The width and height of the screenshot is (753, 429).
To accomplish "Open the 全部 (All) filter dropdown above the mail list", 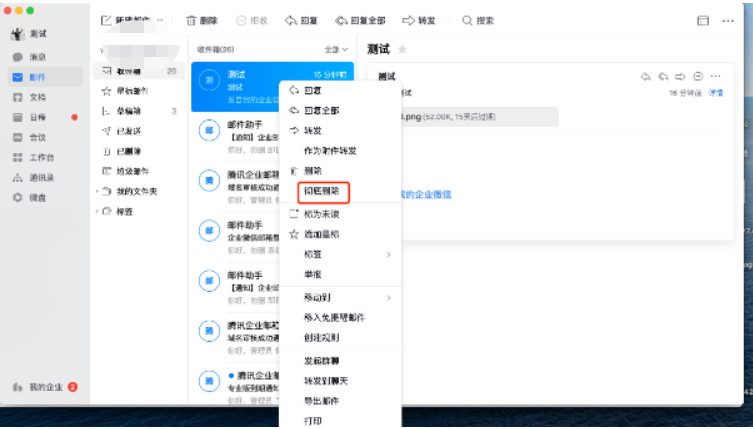I will tap(335, 48).
